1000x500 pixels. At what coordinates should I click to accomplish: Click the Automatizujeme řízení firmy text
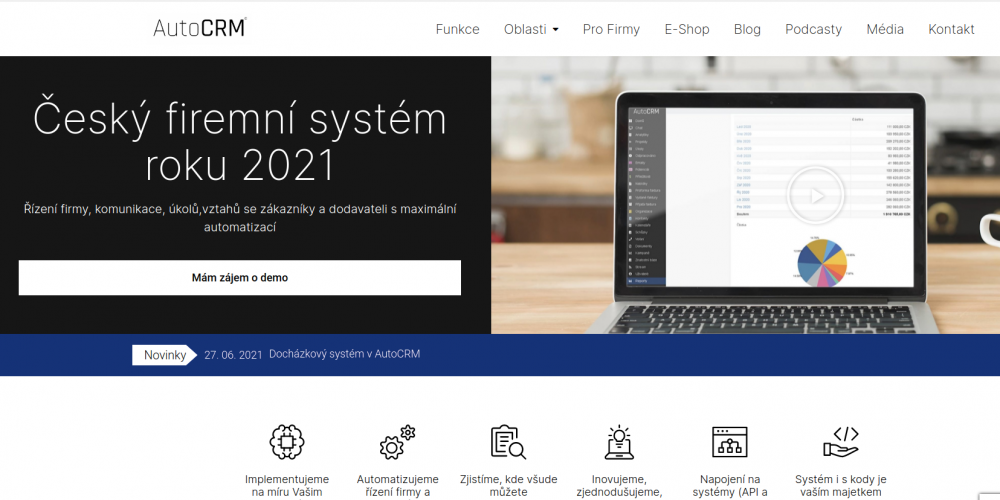(397, 486)
